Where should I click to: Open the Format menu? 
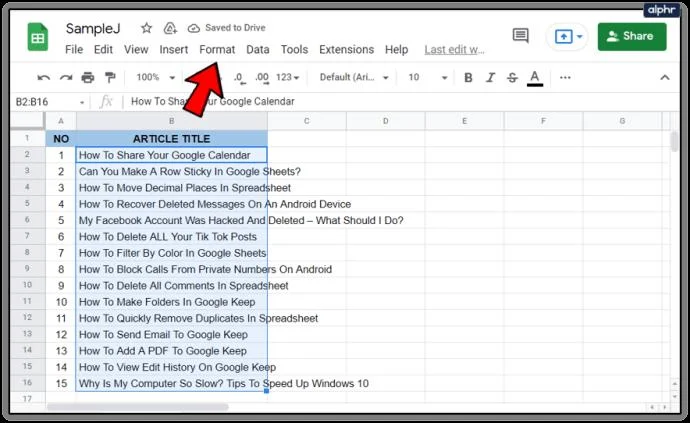217,49
